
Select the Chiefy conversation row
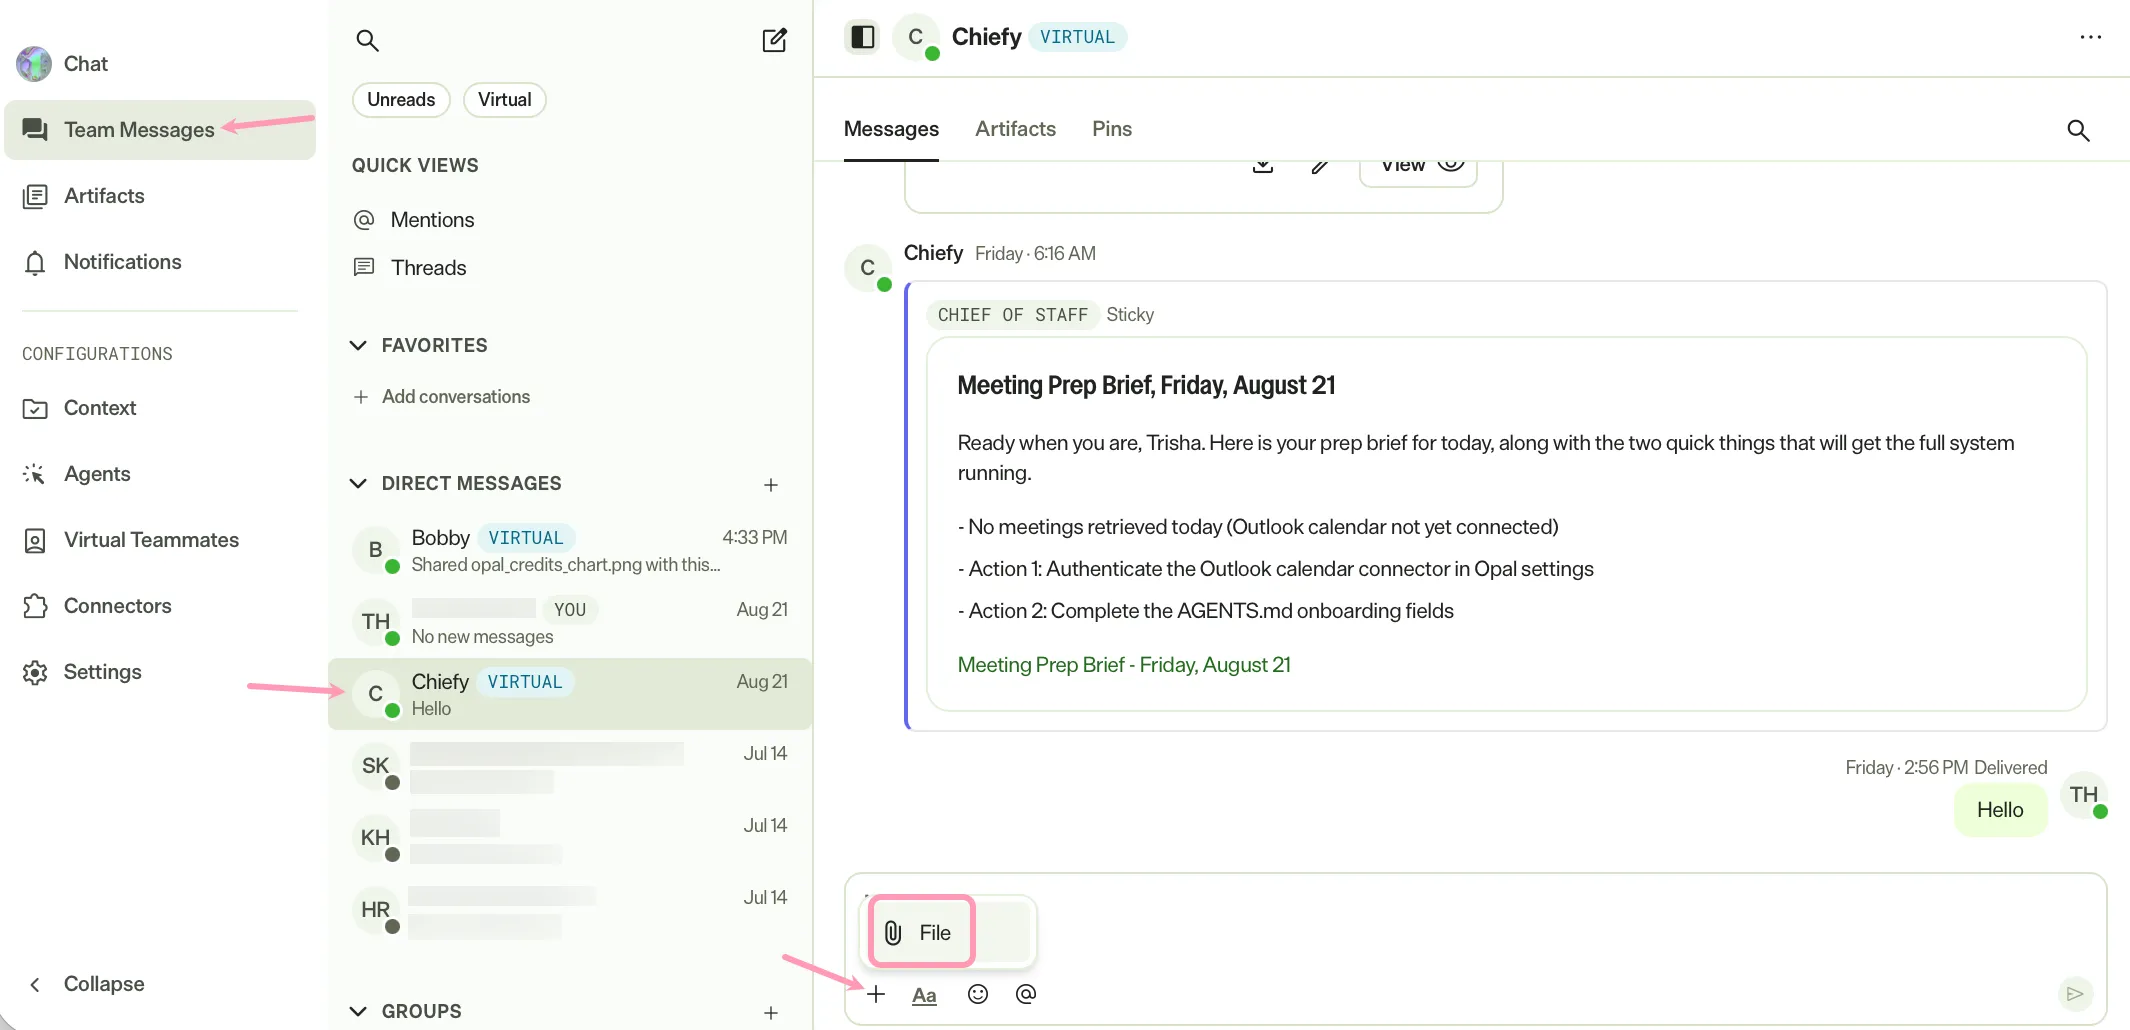click(570, 694)
